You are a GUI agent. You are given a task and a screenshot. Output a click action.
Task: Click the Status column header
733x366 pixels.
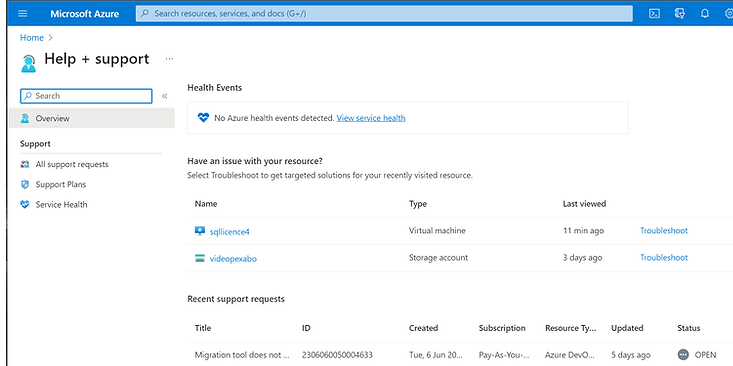point(689,328)
